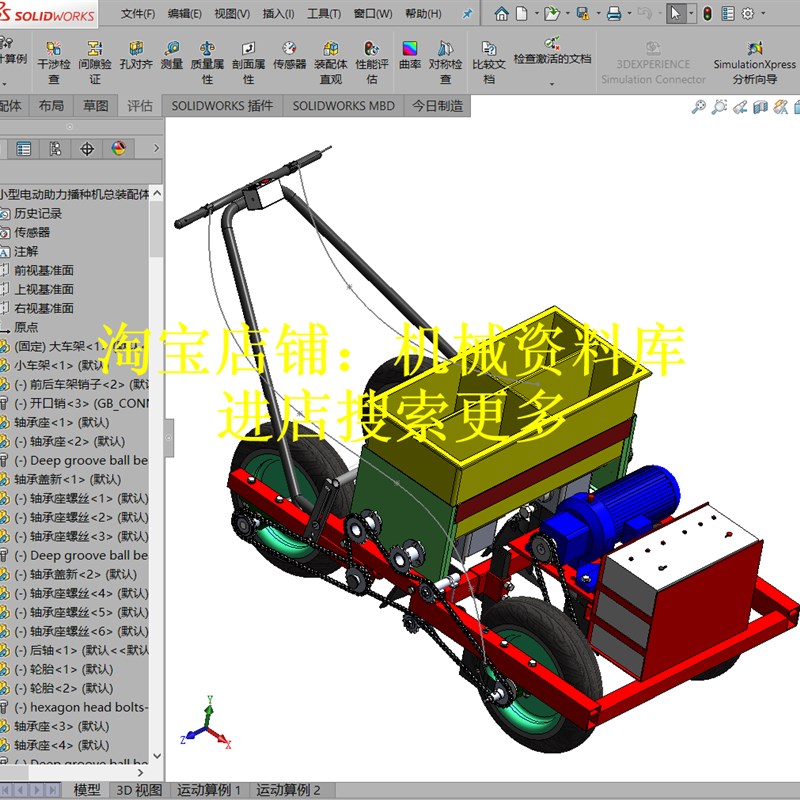Viewport: 800px width, 800px height.
Task: Expand the Options gear dropdown arrow
Action: (763, 14)
